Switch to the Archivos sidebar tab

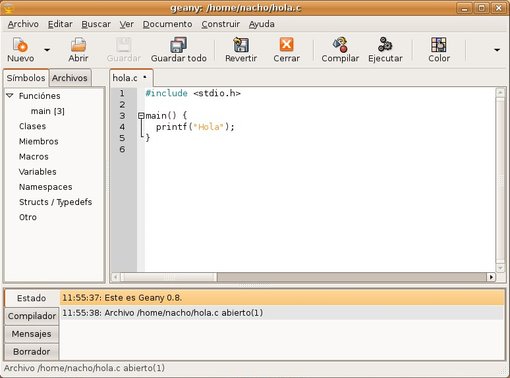tap(70, 78)
